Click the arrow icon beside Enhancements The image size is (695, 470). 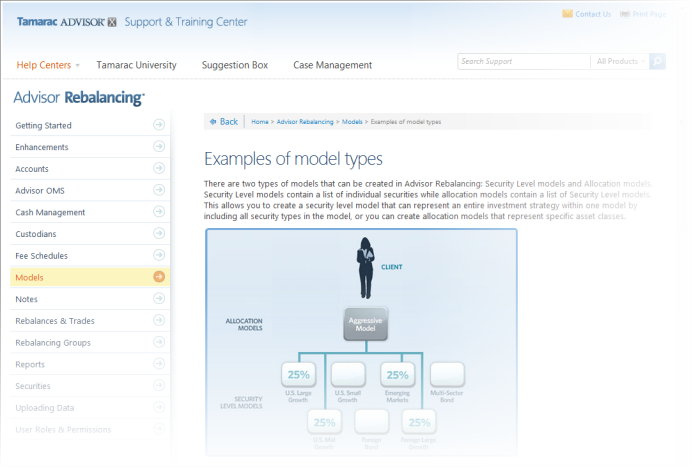point(158,147)
